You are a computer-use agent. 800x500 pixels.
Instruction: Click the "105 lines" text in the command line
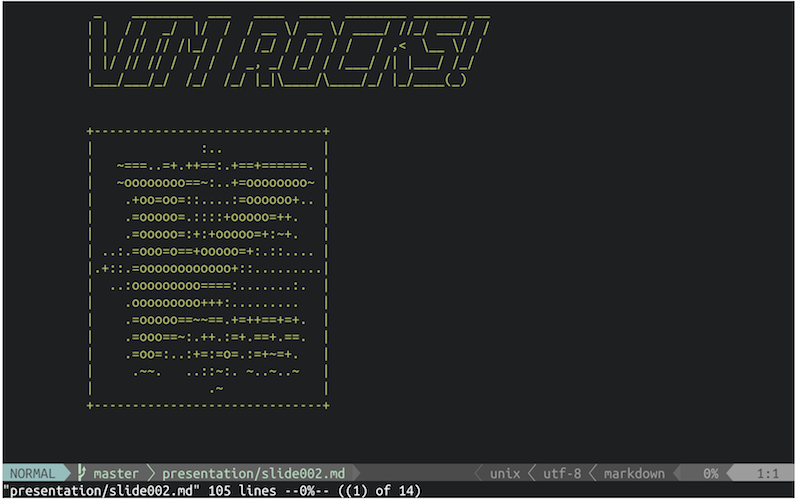click(x=242, y=490)
